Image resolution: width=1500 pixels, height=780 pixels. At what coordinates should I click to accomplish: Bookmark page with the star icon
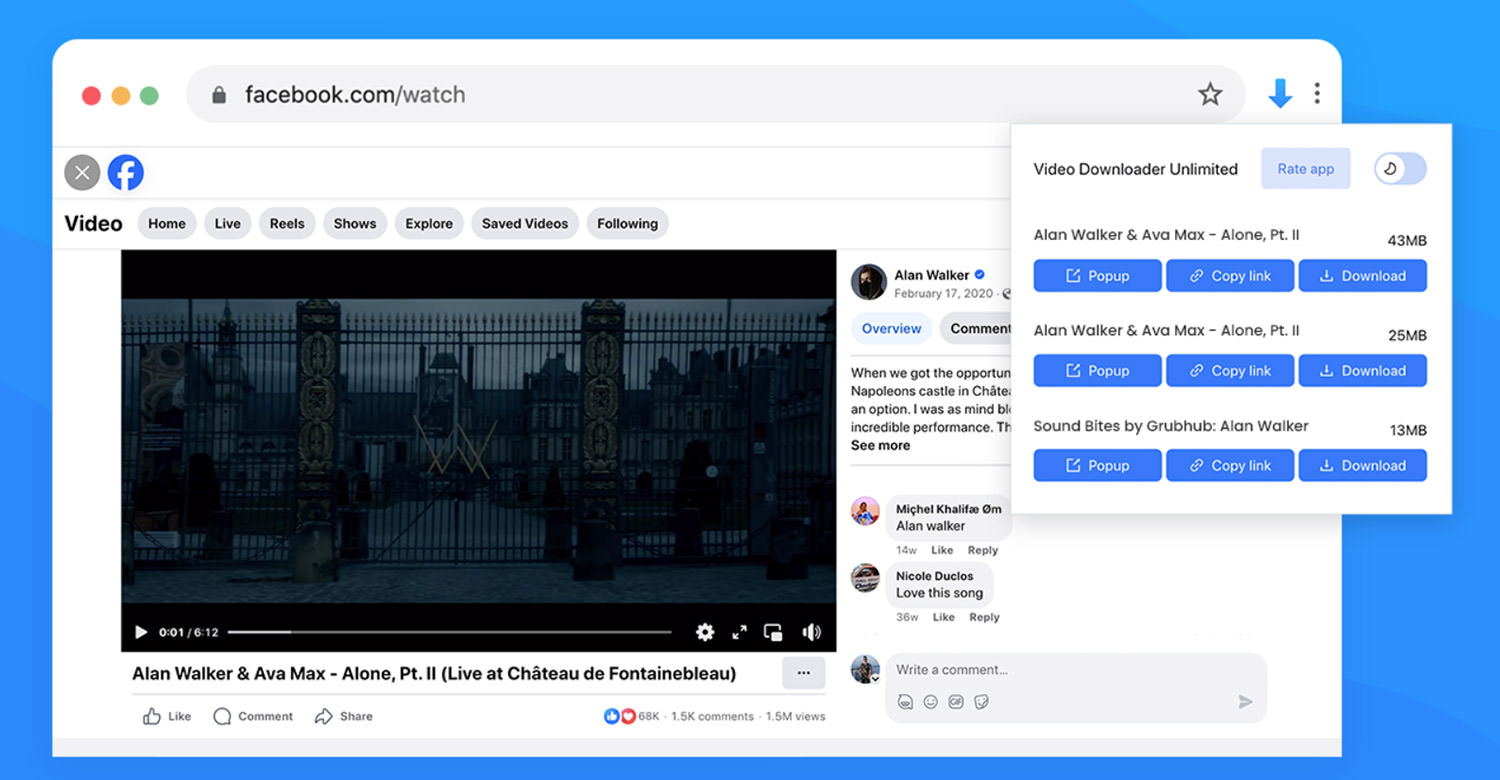click(1210, 94)
